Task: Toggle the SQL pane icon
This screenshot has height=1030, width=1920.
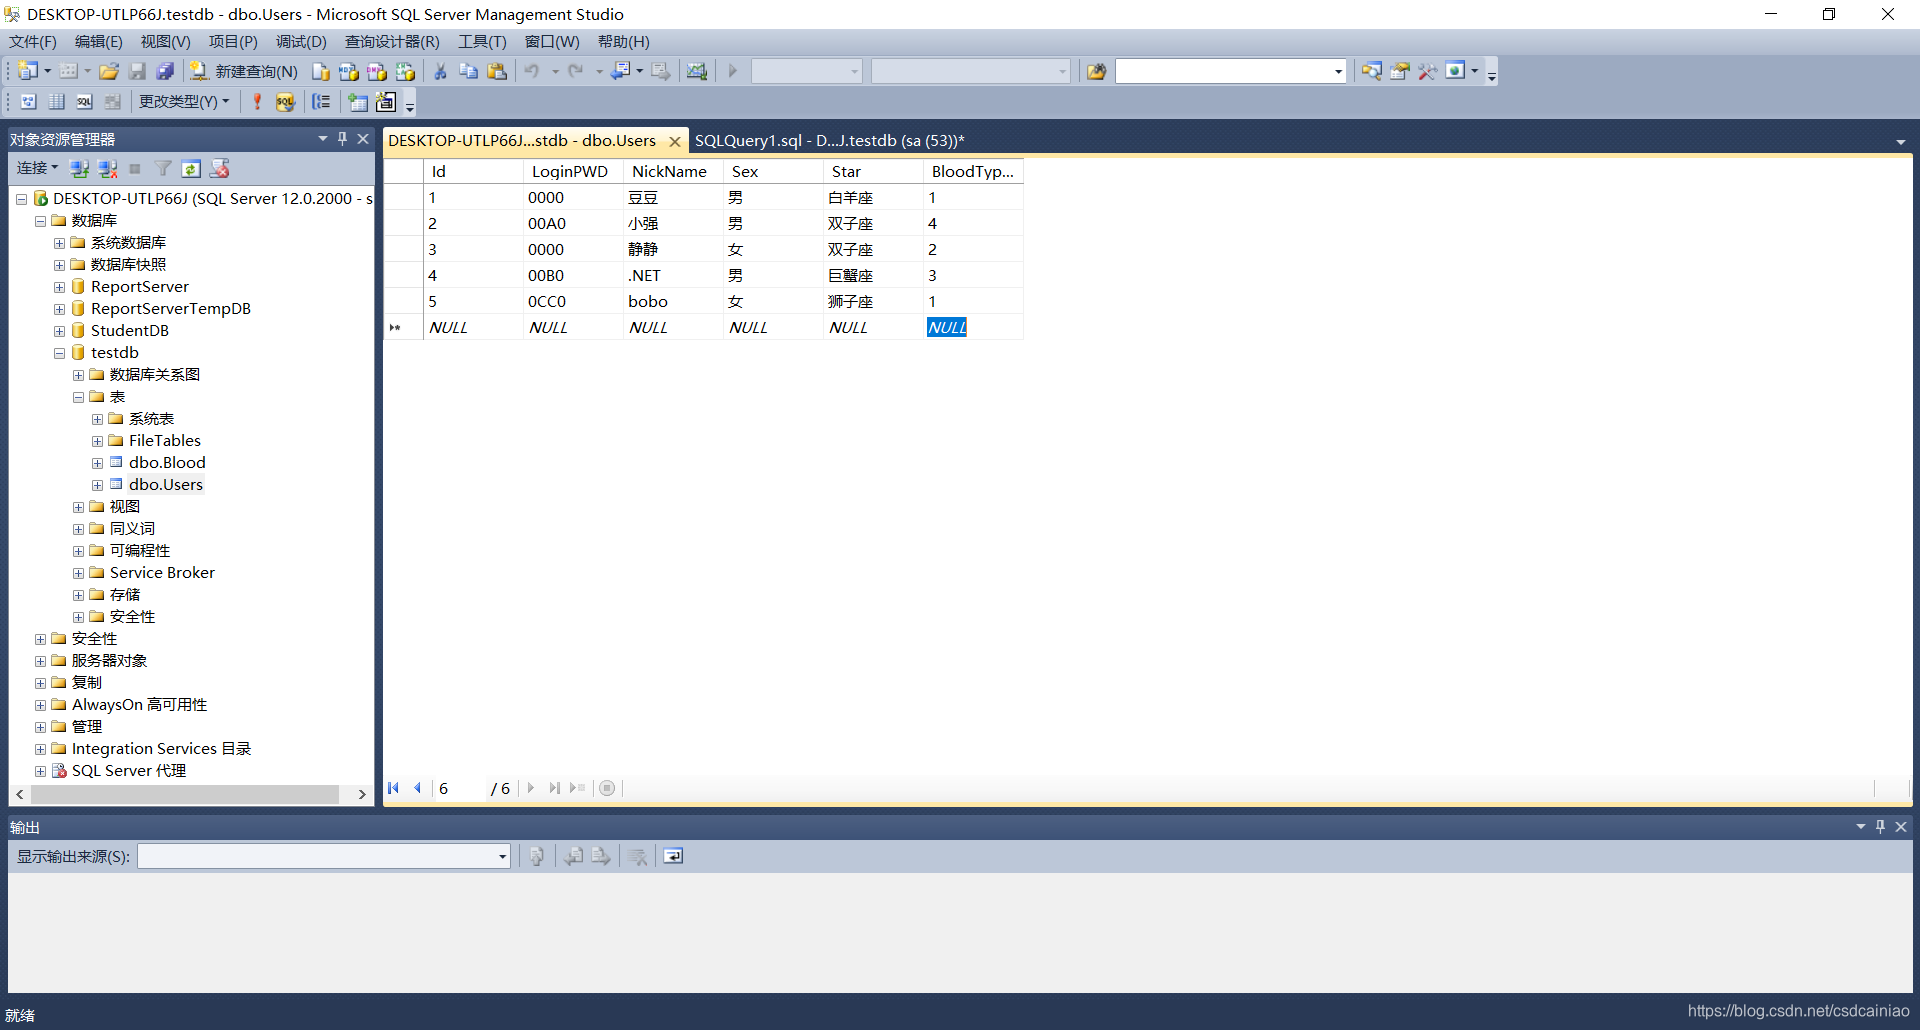Action: pyautogui.click(x=85, y=101)
